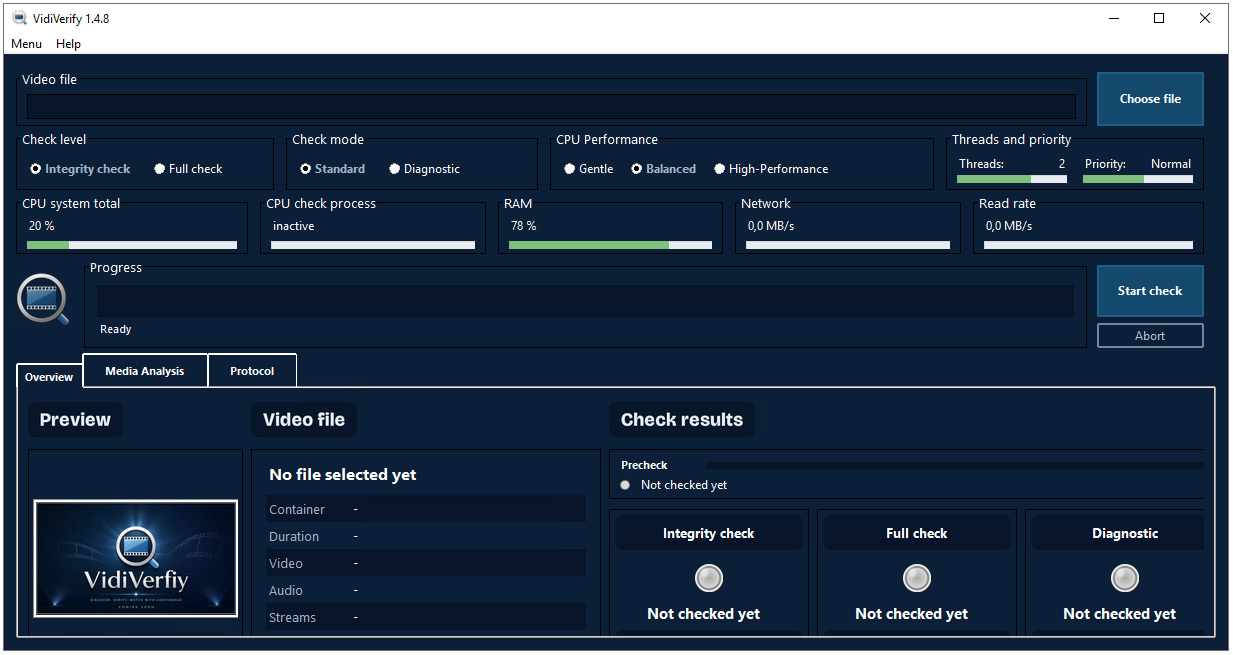Click the RAM usage bar

(x=610, y=245)
